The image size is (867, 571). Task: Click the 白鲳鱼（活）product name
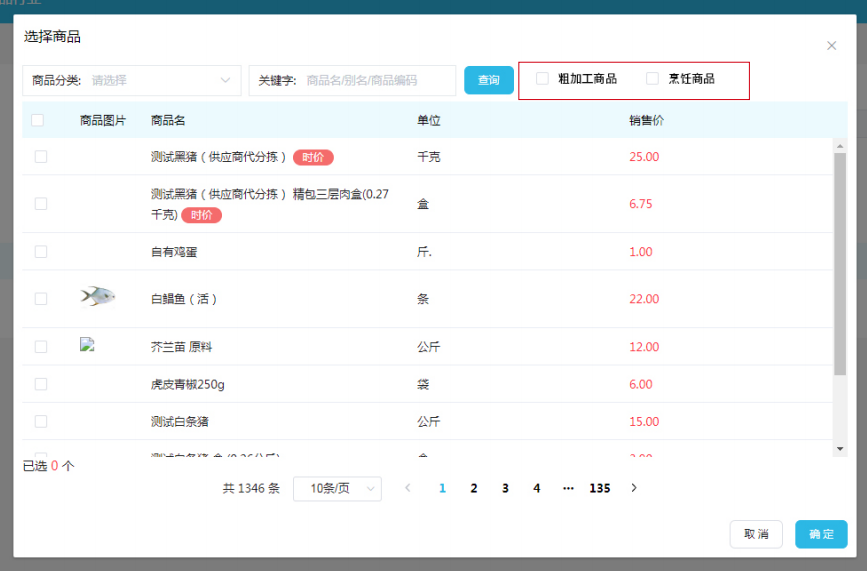tap(184, 299)
